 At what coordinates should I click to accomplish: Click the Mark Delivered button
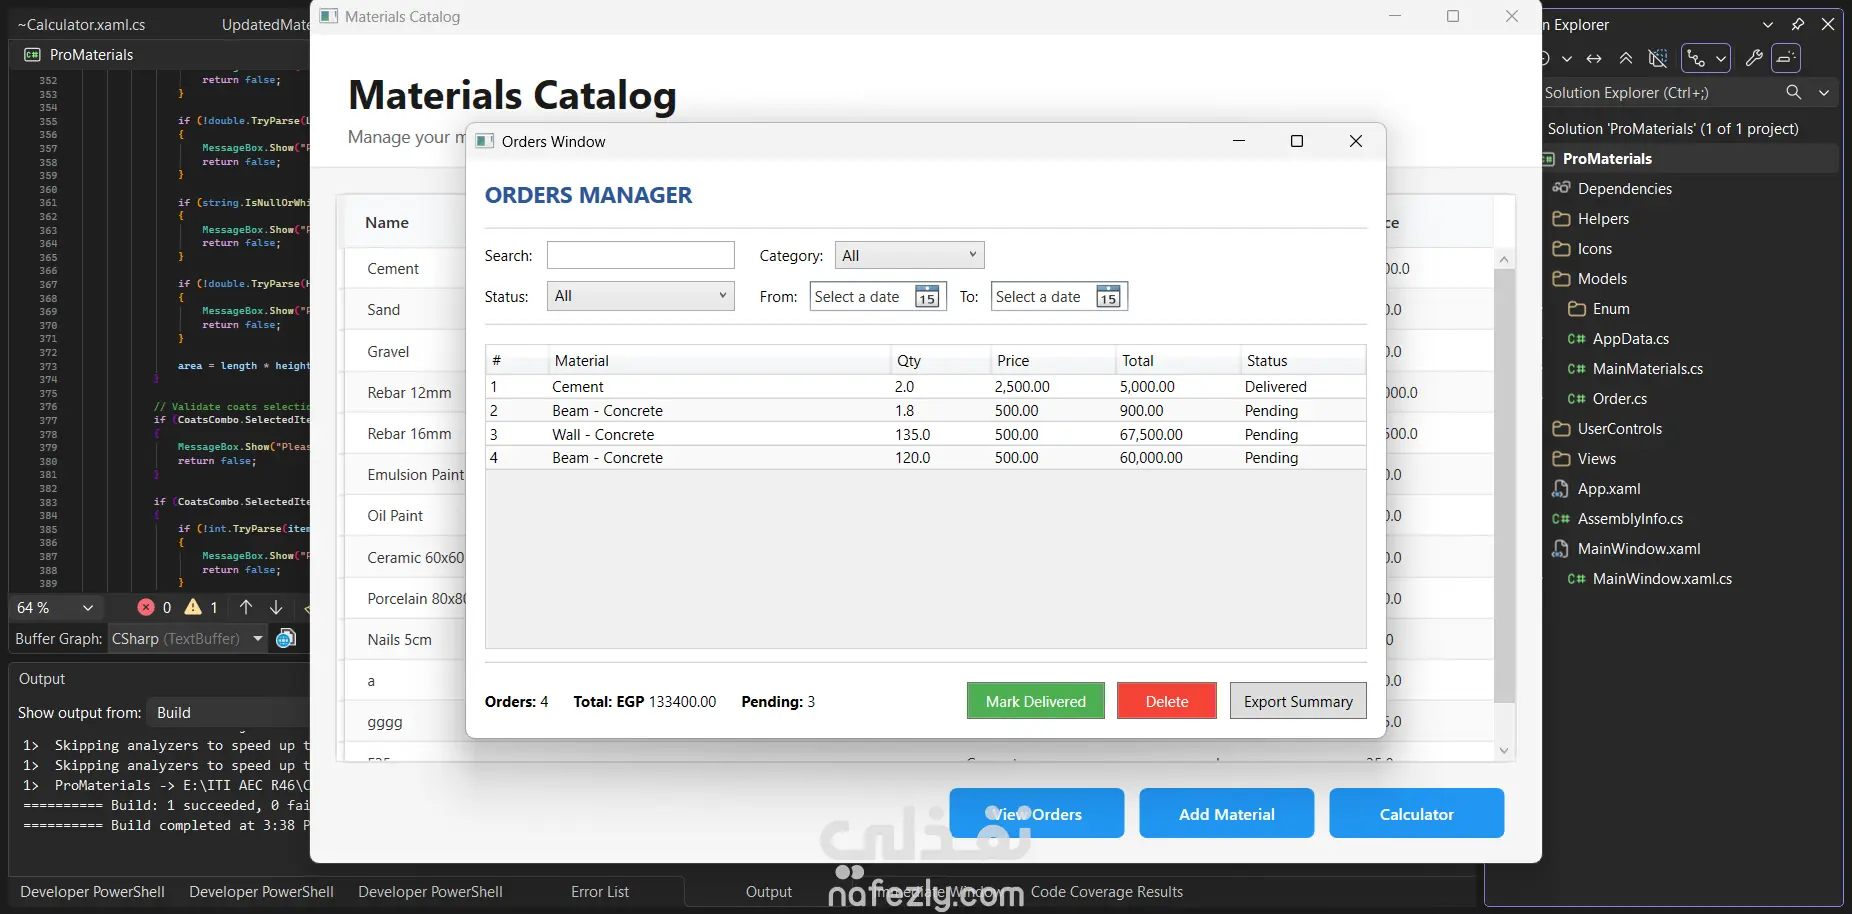1035,701
